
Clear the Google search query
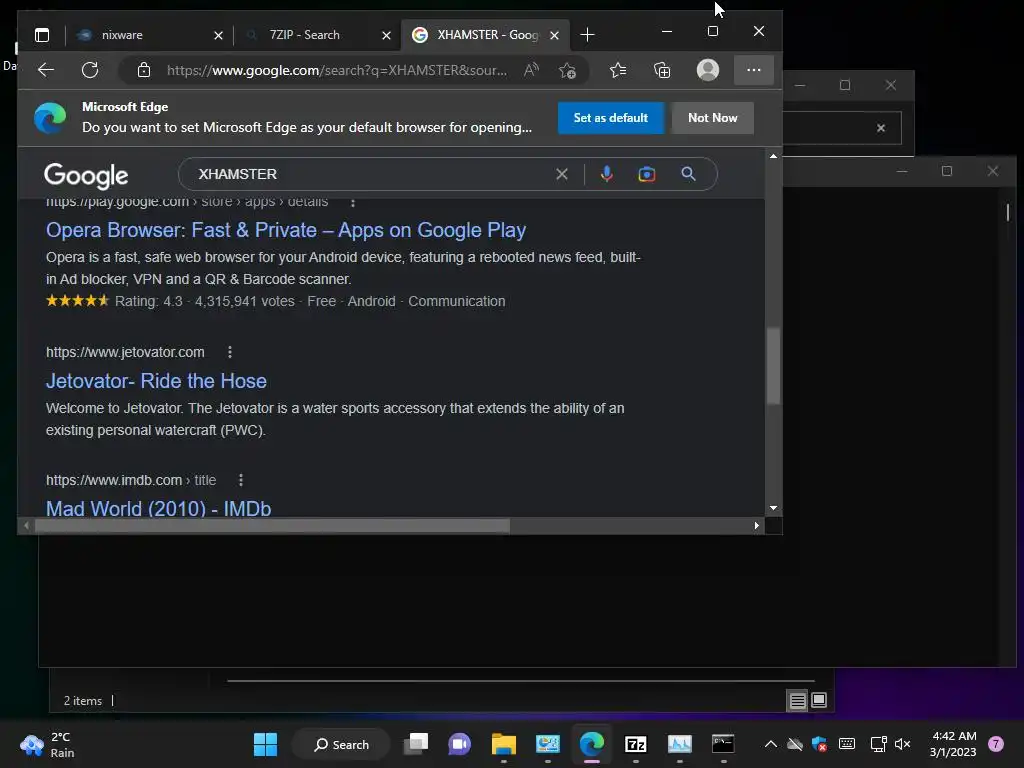coord(562,174)
